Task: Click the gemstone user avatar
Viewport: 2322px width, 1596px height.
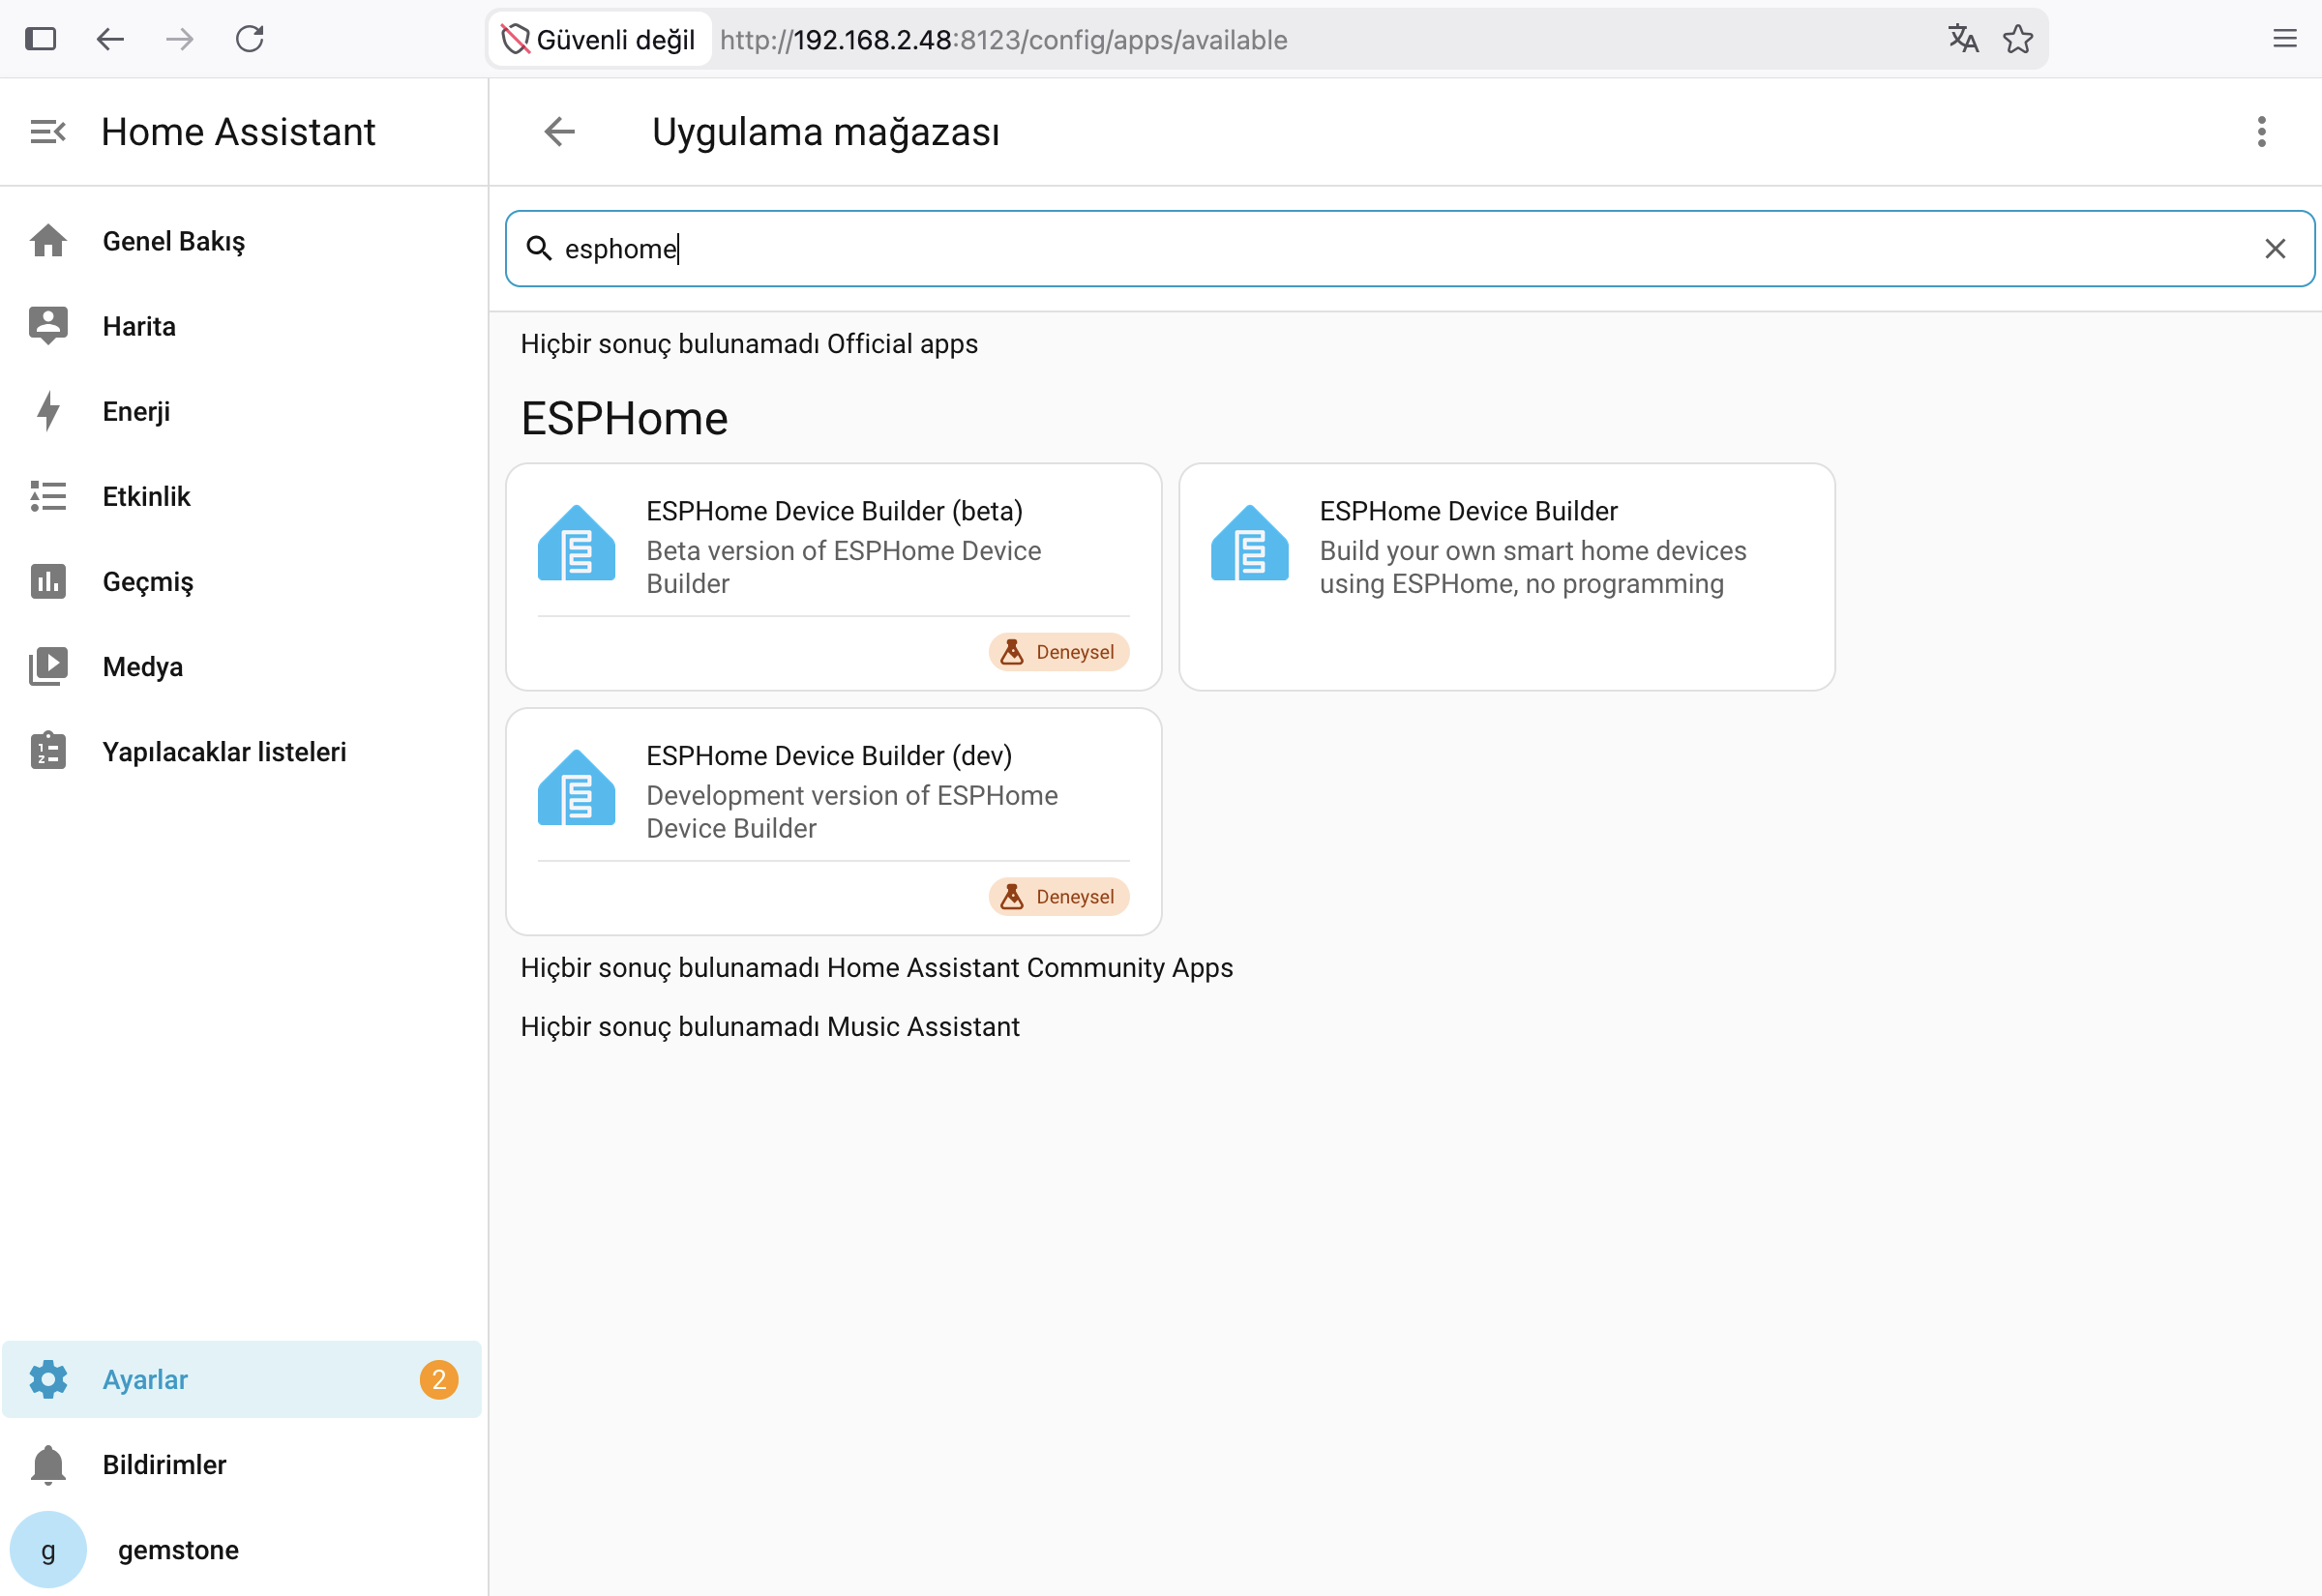Action: point(48,1549)
